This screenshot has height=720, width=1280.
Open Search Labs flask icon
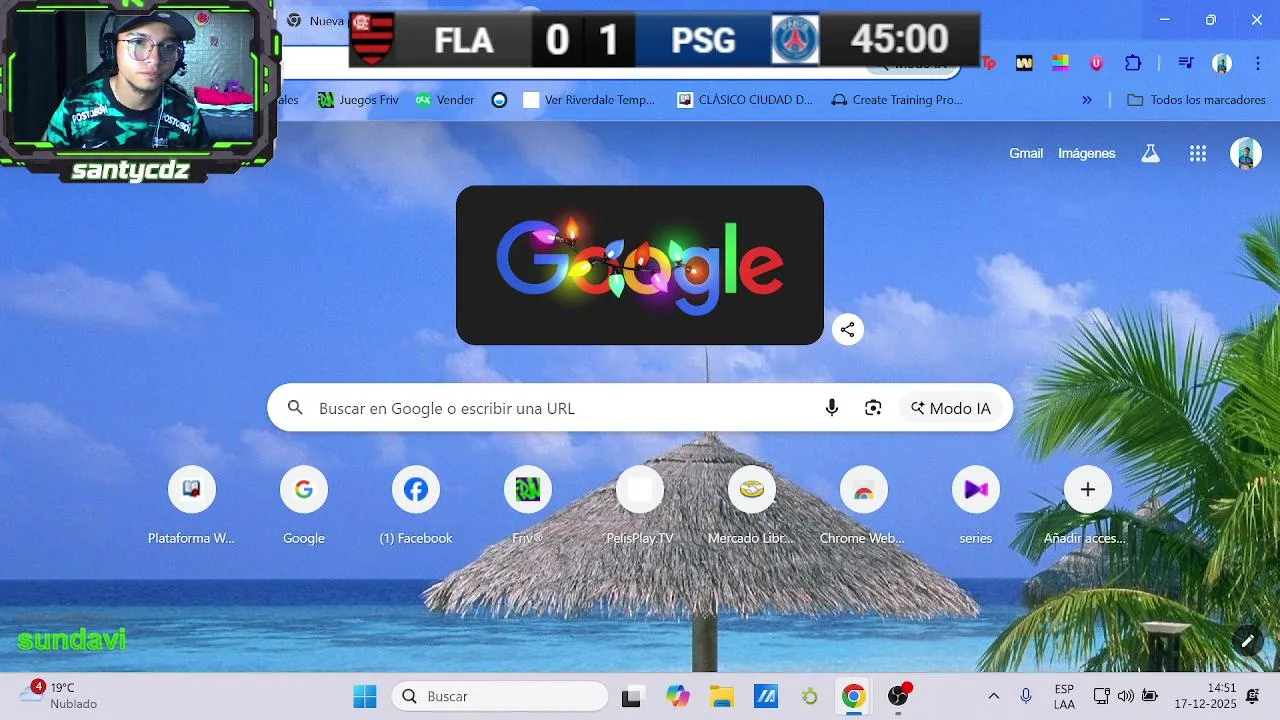click(x=1151, y=153)
